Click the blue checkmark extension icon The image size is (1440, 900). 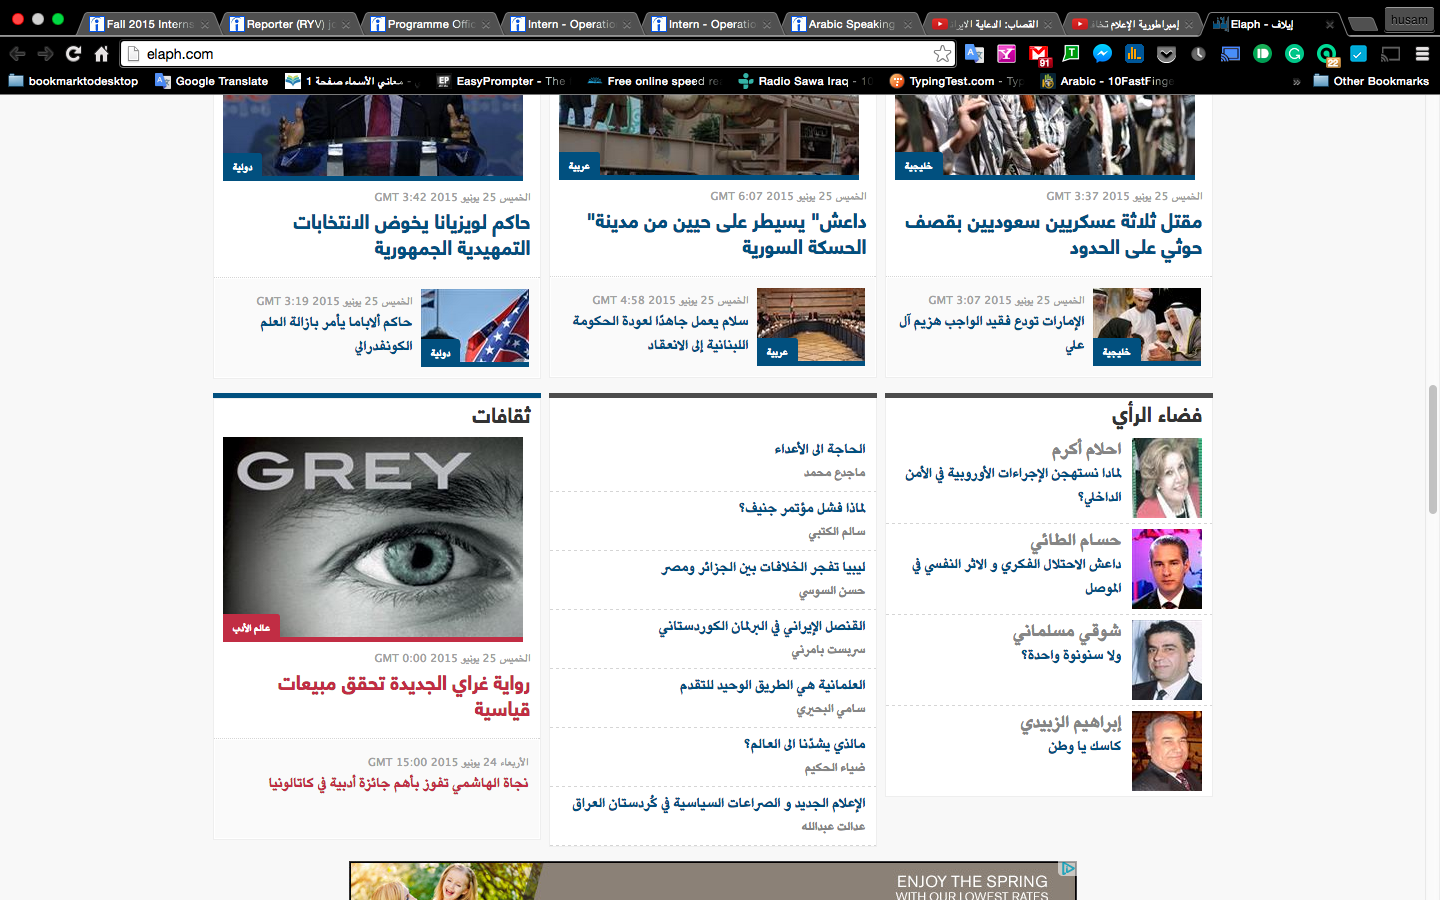point(1358,54)
